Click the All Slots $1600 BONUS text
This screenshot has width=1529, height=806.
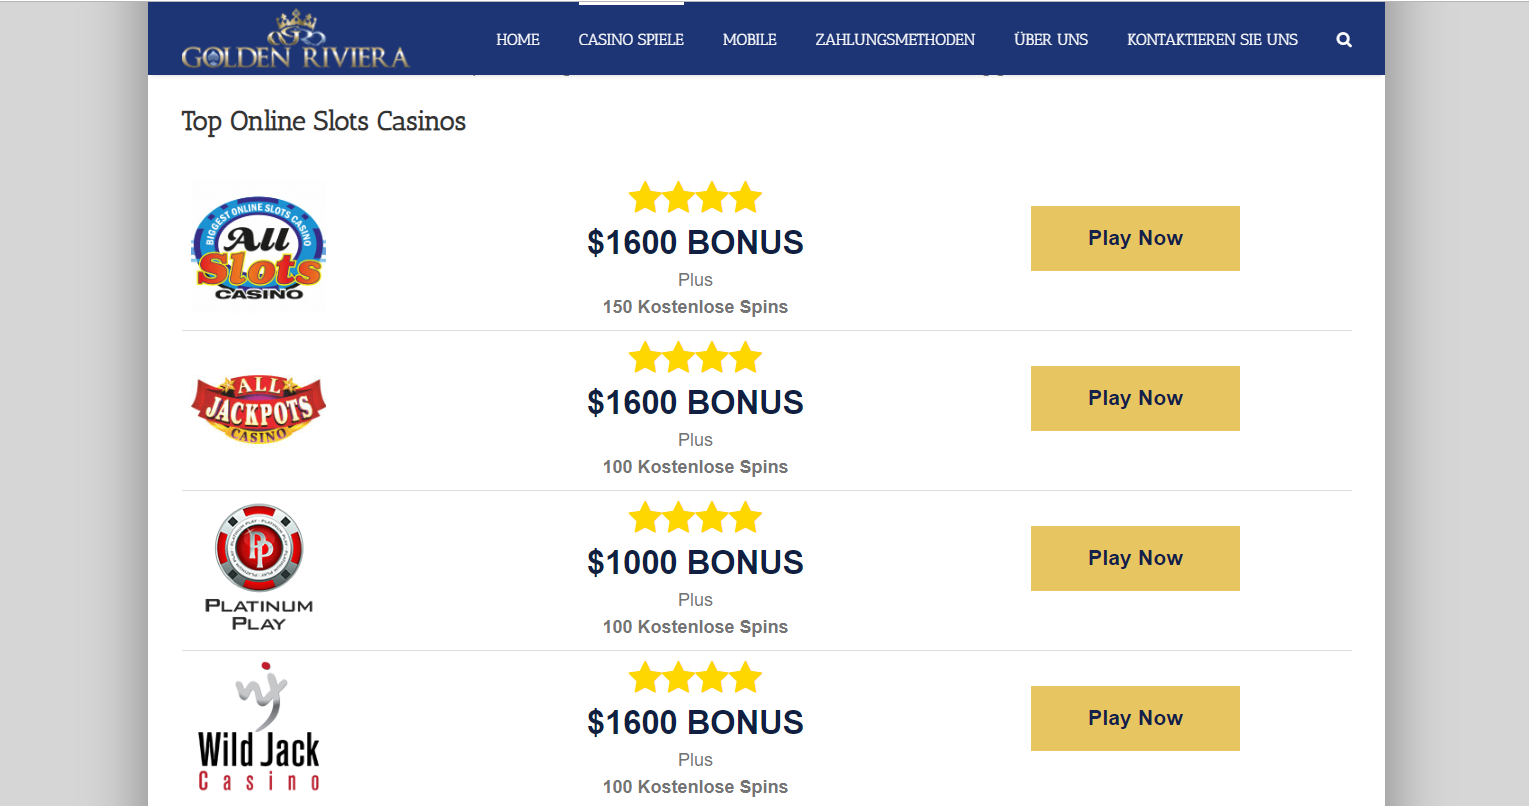[x=695, y=242]
